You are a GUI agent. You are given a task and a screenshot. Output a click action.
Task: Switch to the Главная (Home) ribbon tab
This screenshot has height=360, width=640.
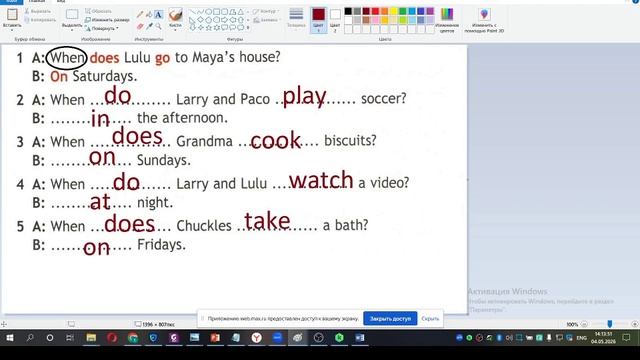tap(37, 2)
